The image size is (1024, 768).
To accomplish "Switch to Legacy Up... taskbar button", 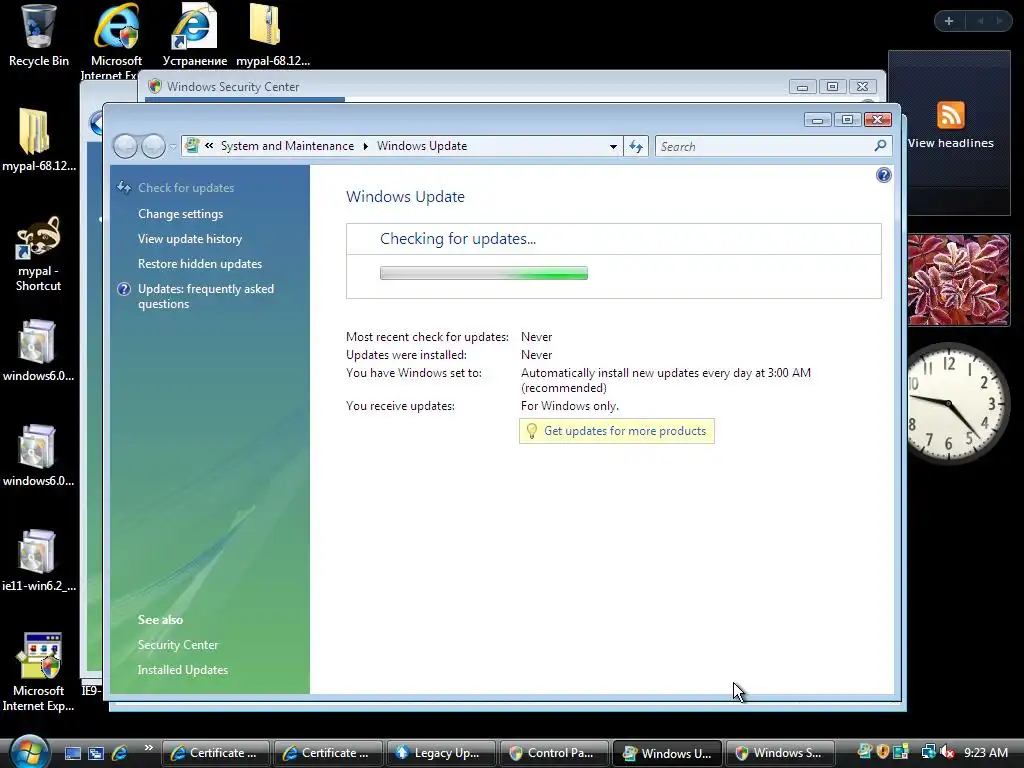I will coord(440,753).
